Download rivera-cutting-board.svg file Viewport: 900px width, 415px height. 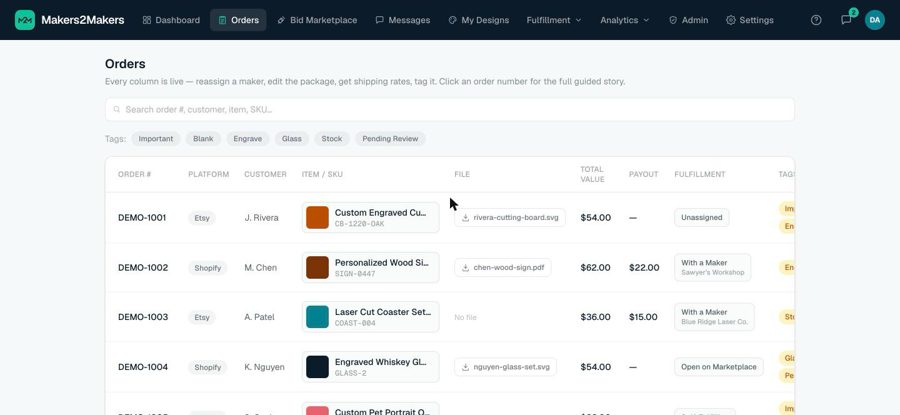tap(510, 218)
